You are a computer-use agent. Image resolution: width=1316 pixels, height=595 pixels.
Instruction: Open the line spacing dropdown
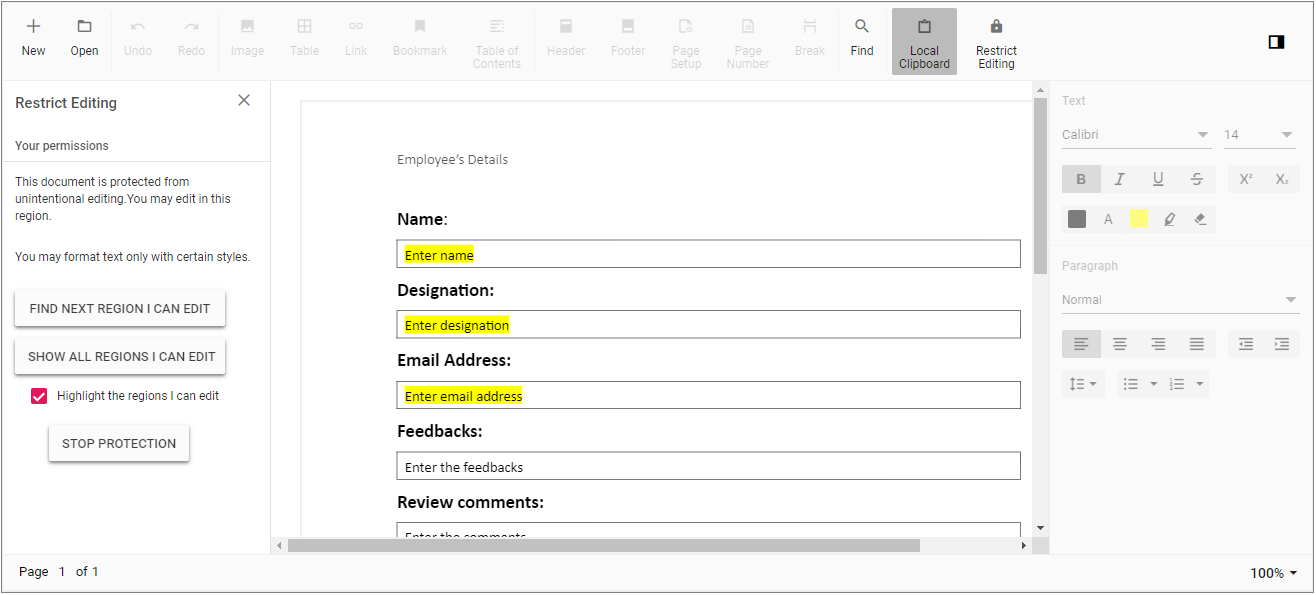point(1083,384)
